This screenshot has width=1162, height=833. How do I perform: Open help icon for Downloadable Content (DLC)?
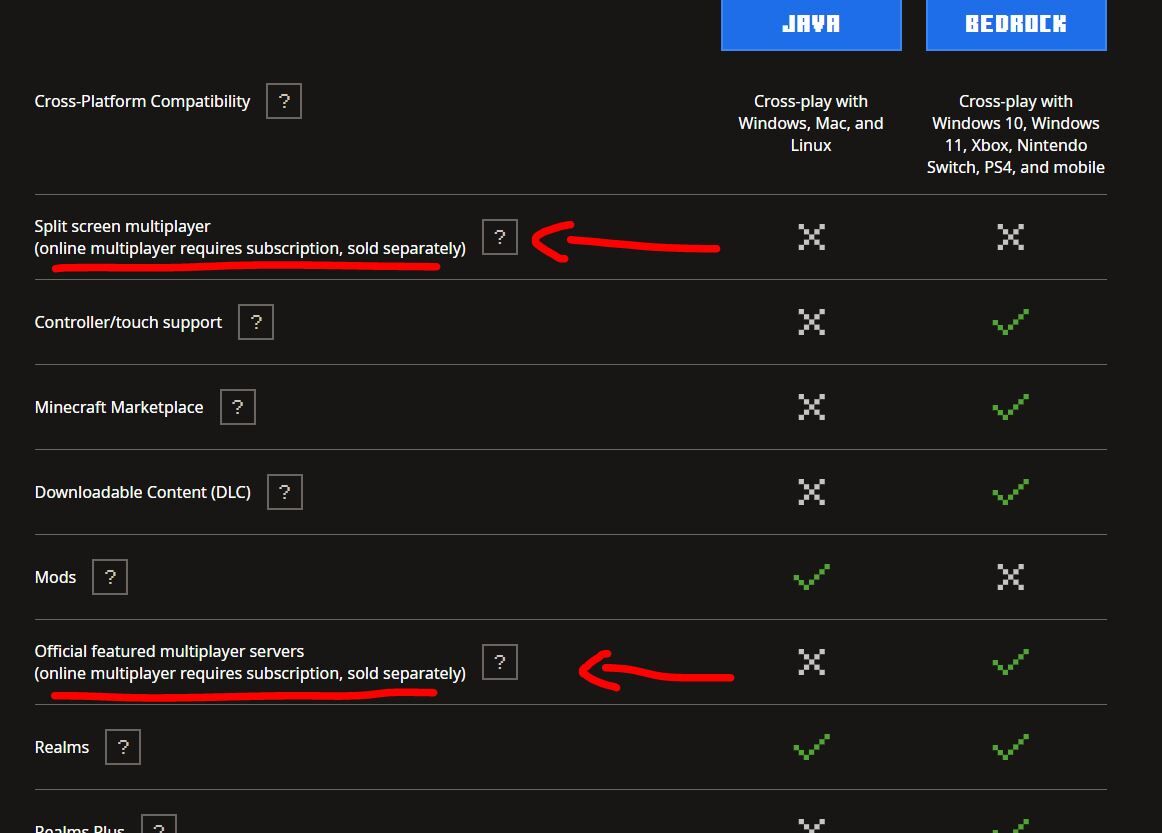[285, 492]
